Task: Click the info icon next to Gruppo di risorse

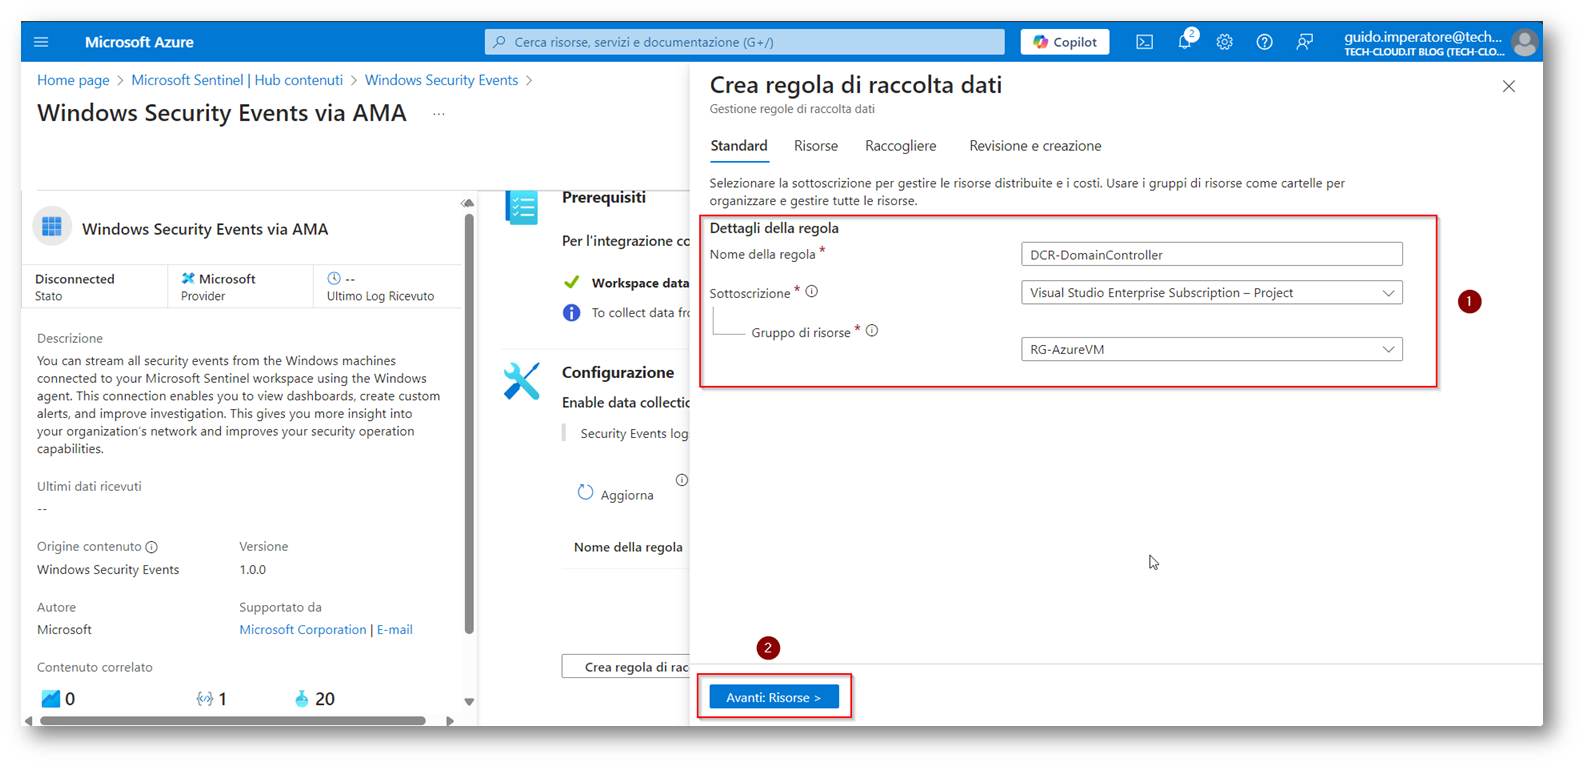Action: (x=872, y=331)
